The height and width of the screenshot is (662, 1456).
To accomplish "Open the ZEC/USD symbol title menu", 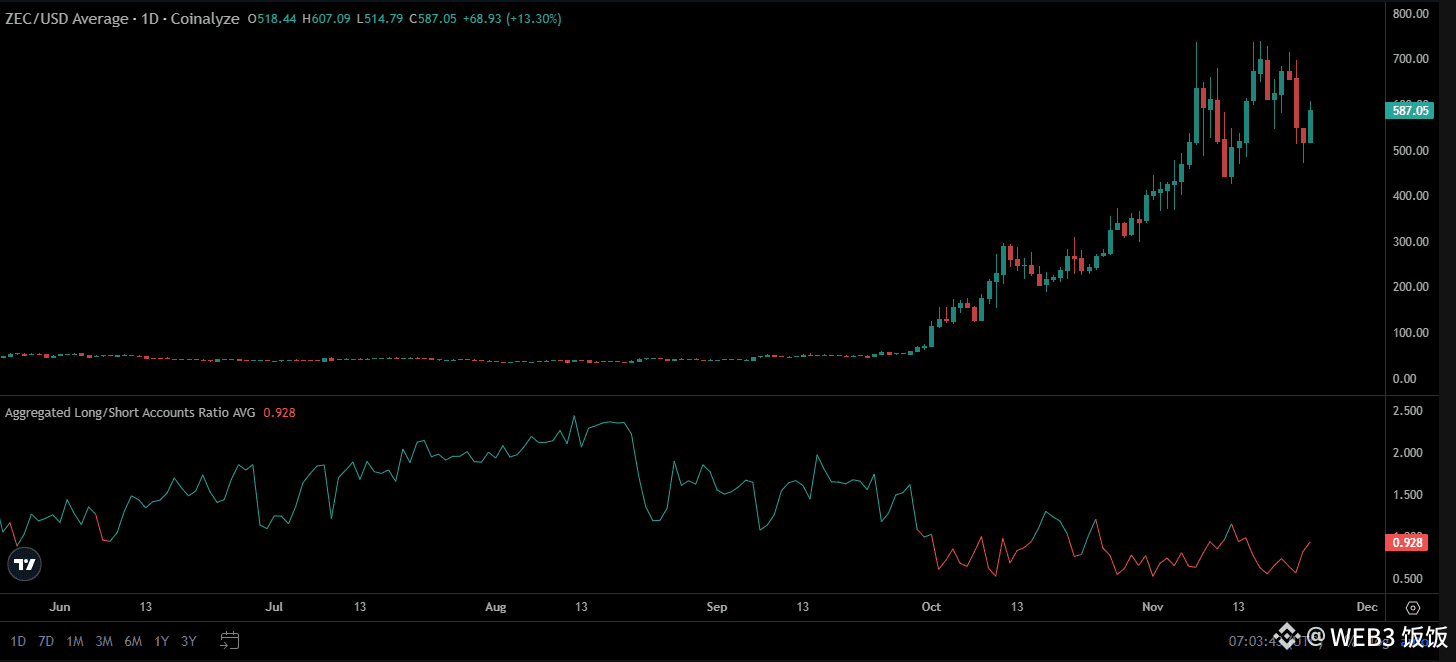I will 67,18.
